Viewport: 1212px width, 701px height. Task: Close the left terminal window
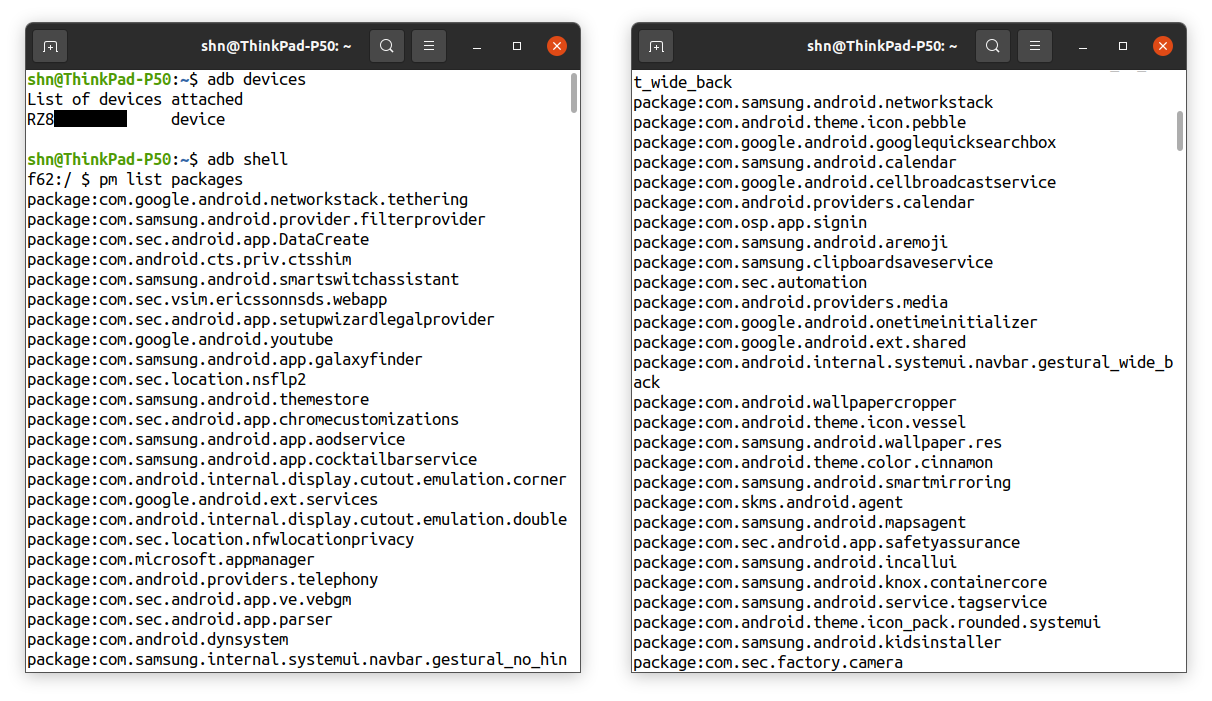click(x=557, y=46)
